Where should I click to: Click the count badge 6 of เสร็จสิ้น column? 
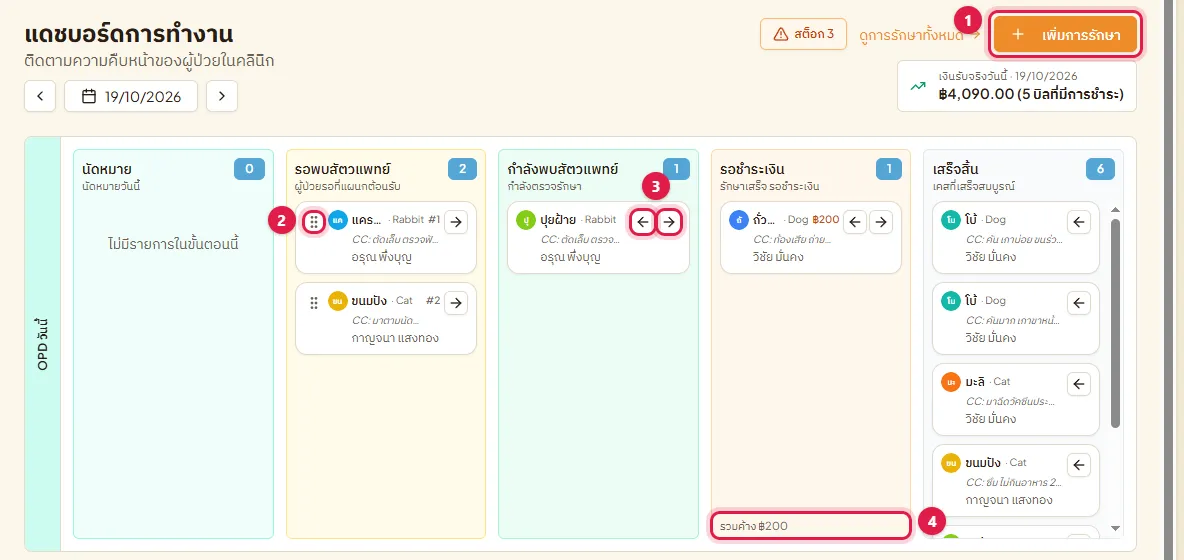coord(1100,169)
